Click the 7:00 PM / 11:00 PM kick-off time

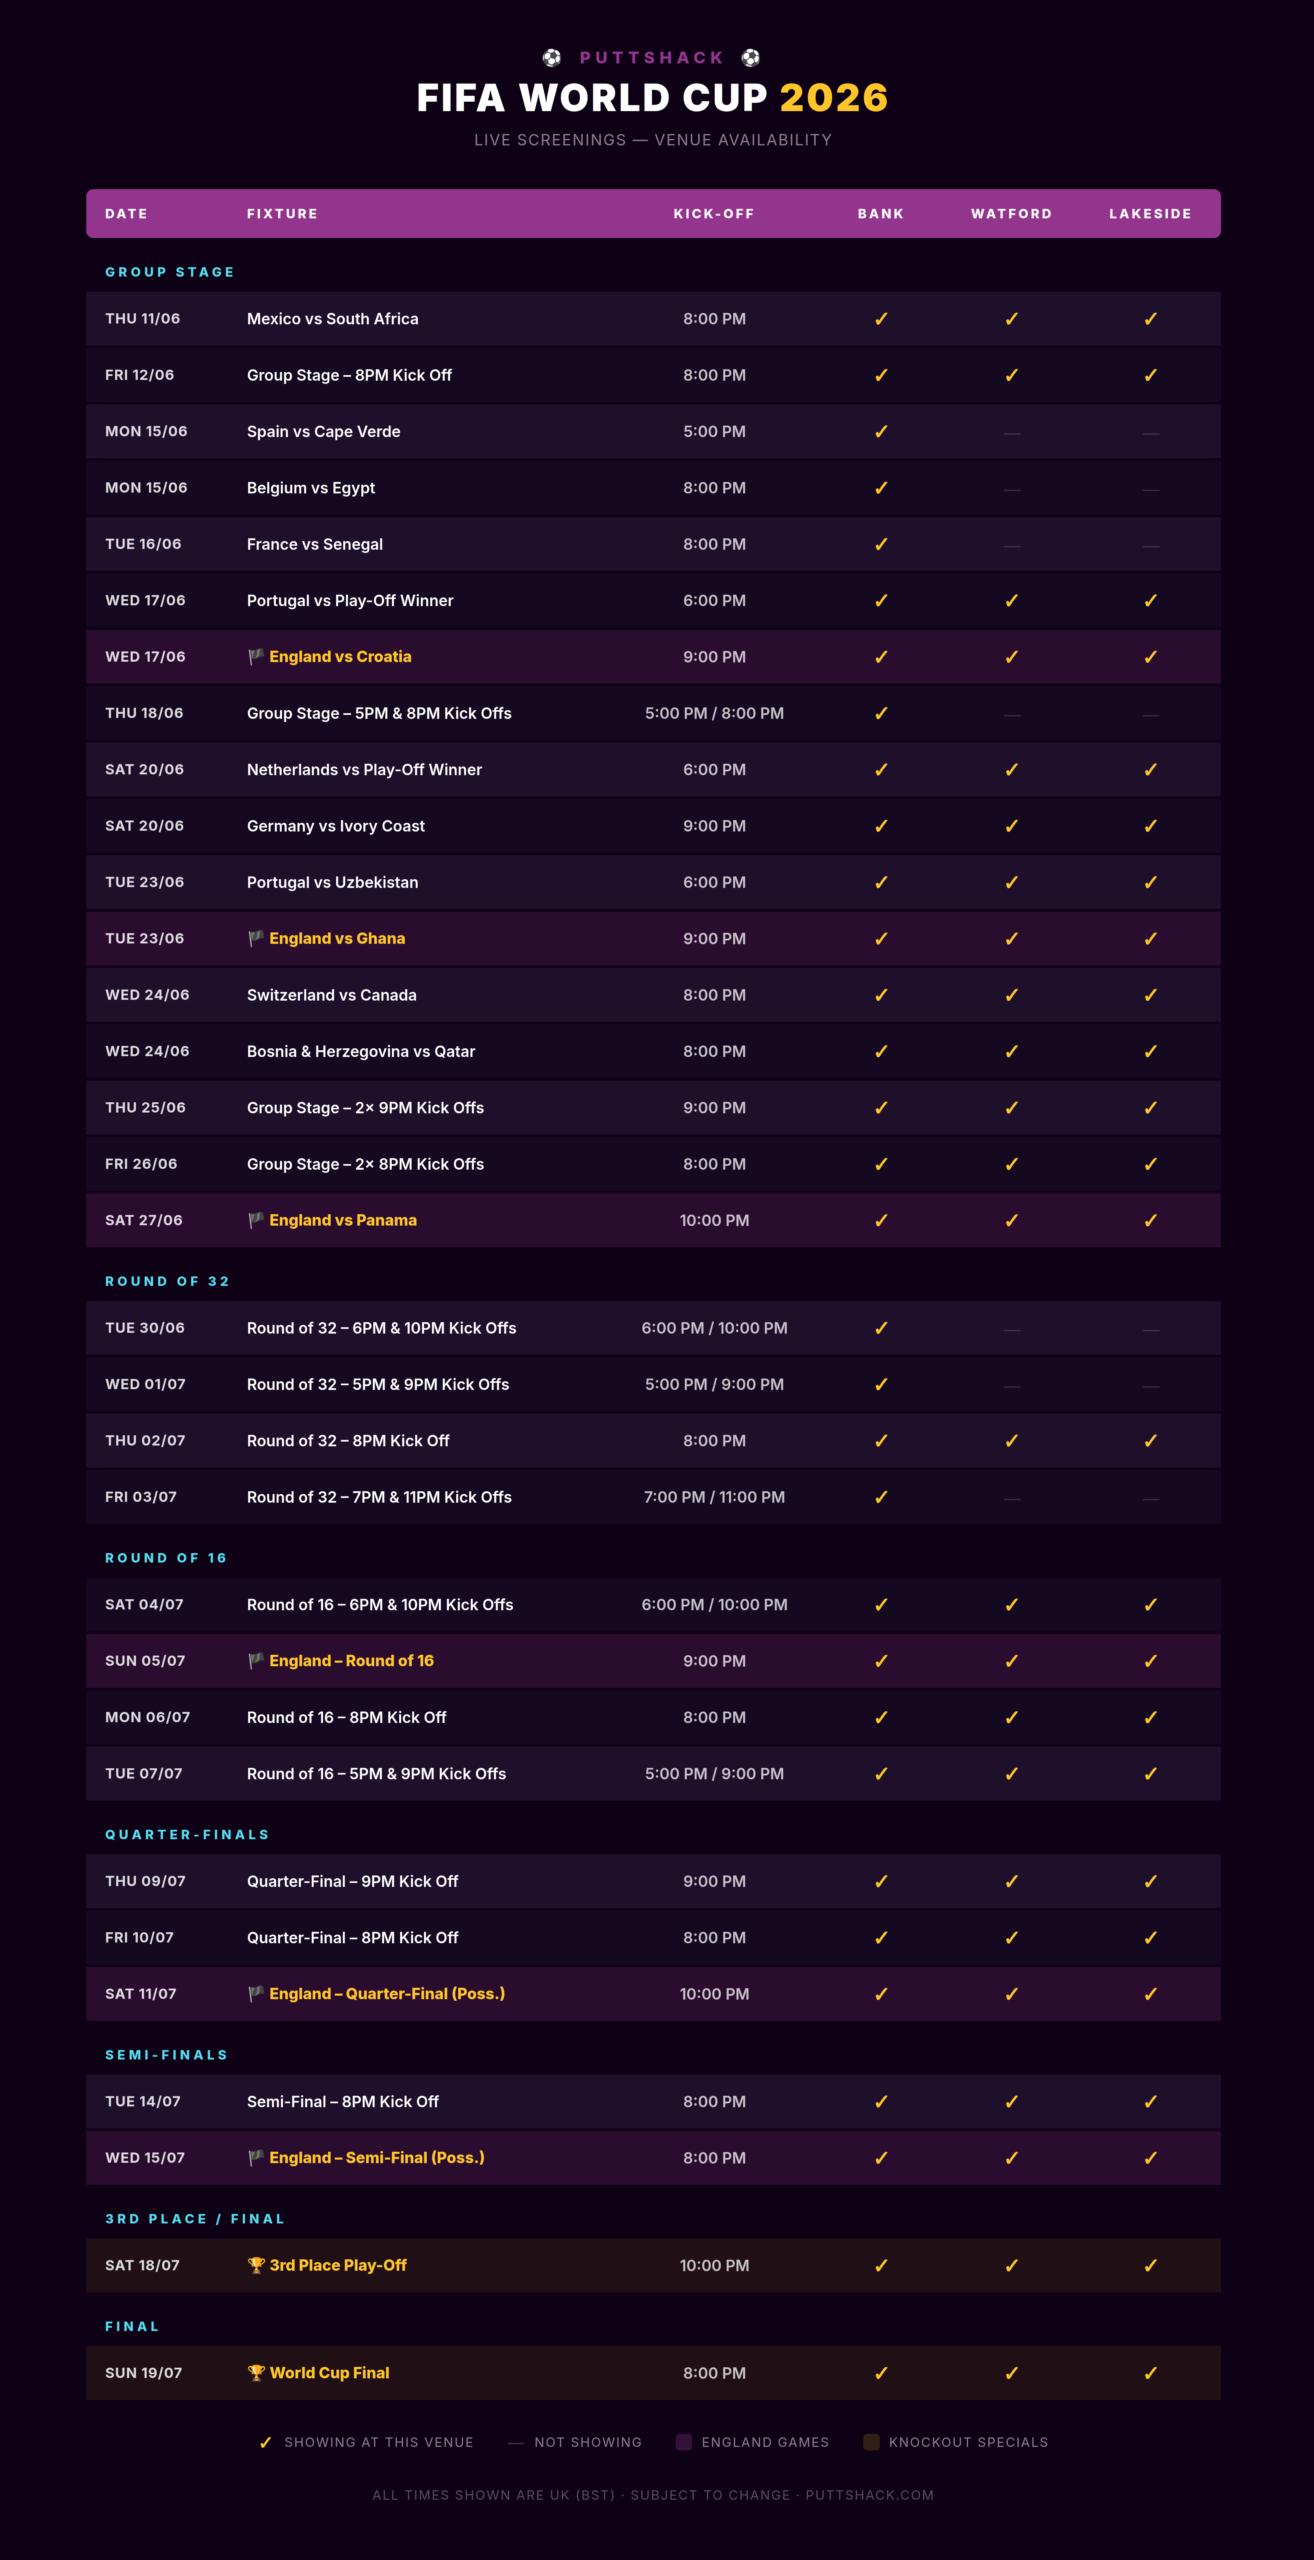click(714, 1497)
